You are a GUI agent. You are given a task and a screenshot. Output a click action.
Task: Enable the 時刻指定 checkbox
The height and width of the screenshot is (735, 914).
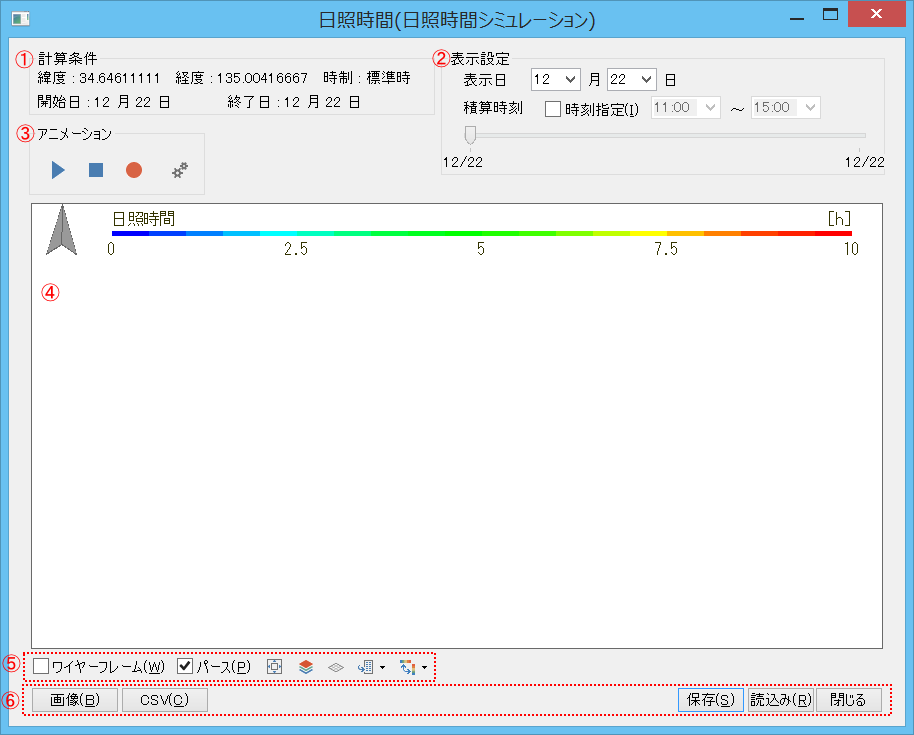(x=553, y=108)
